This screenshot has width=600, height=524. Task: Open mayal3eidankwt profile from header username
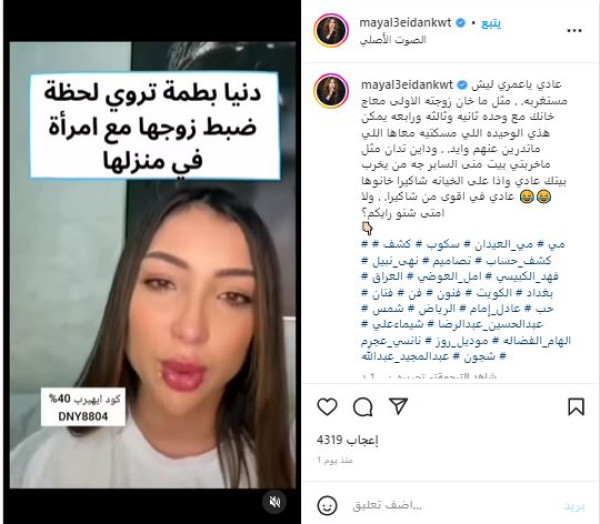click(405, 23)
